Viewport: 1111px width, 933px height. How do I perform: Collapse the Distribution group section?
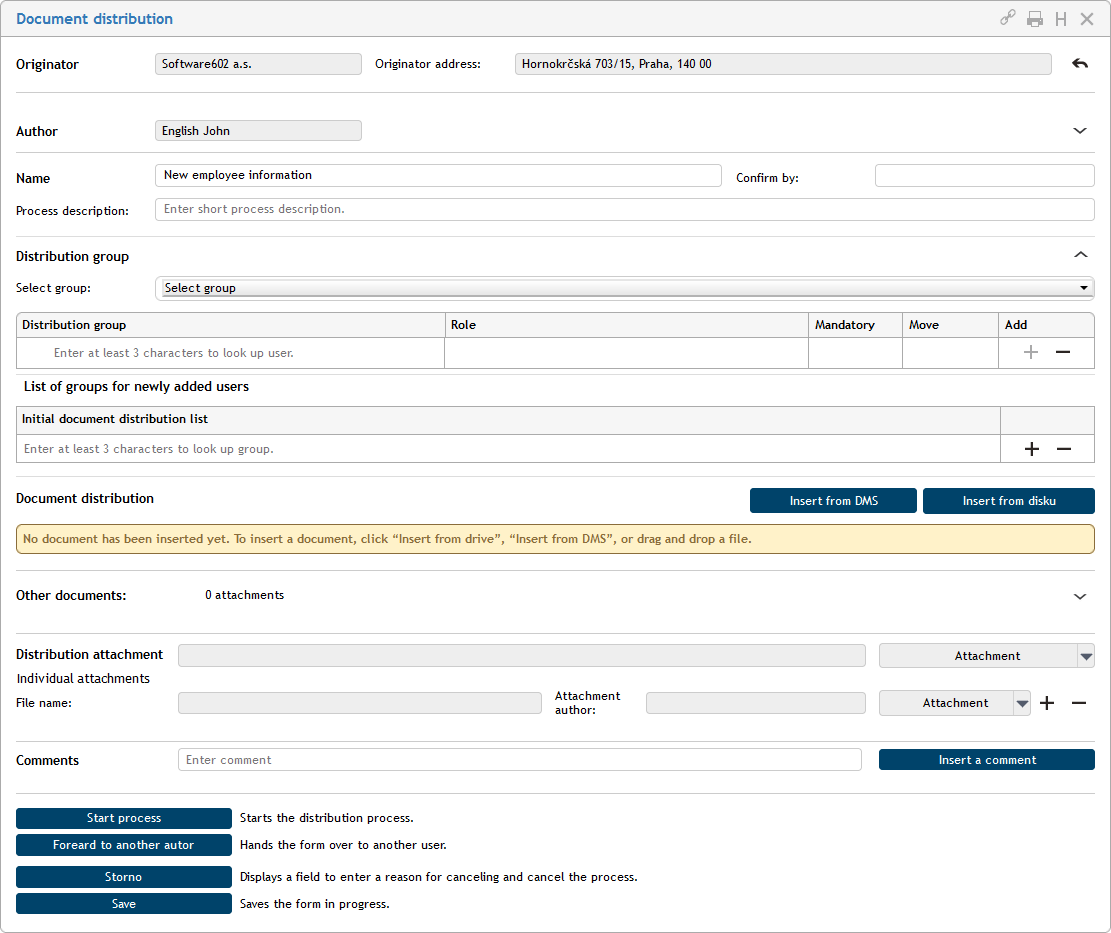click(x=1080, y=256)
